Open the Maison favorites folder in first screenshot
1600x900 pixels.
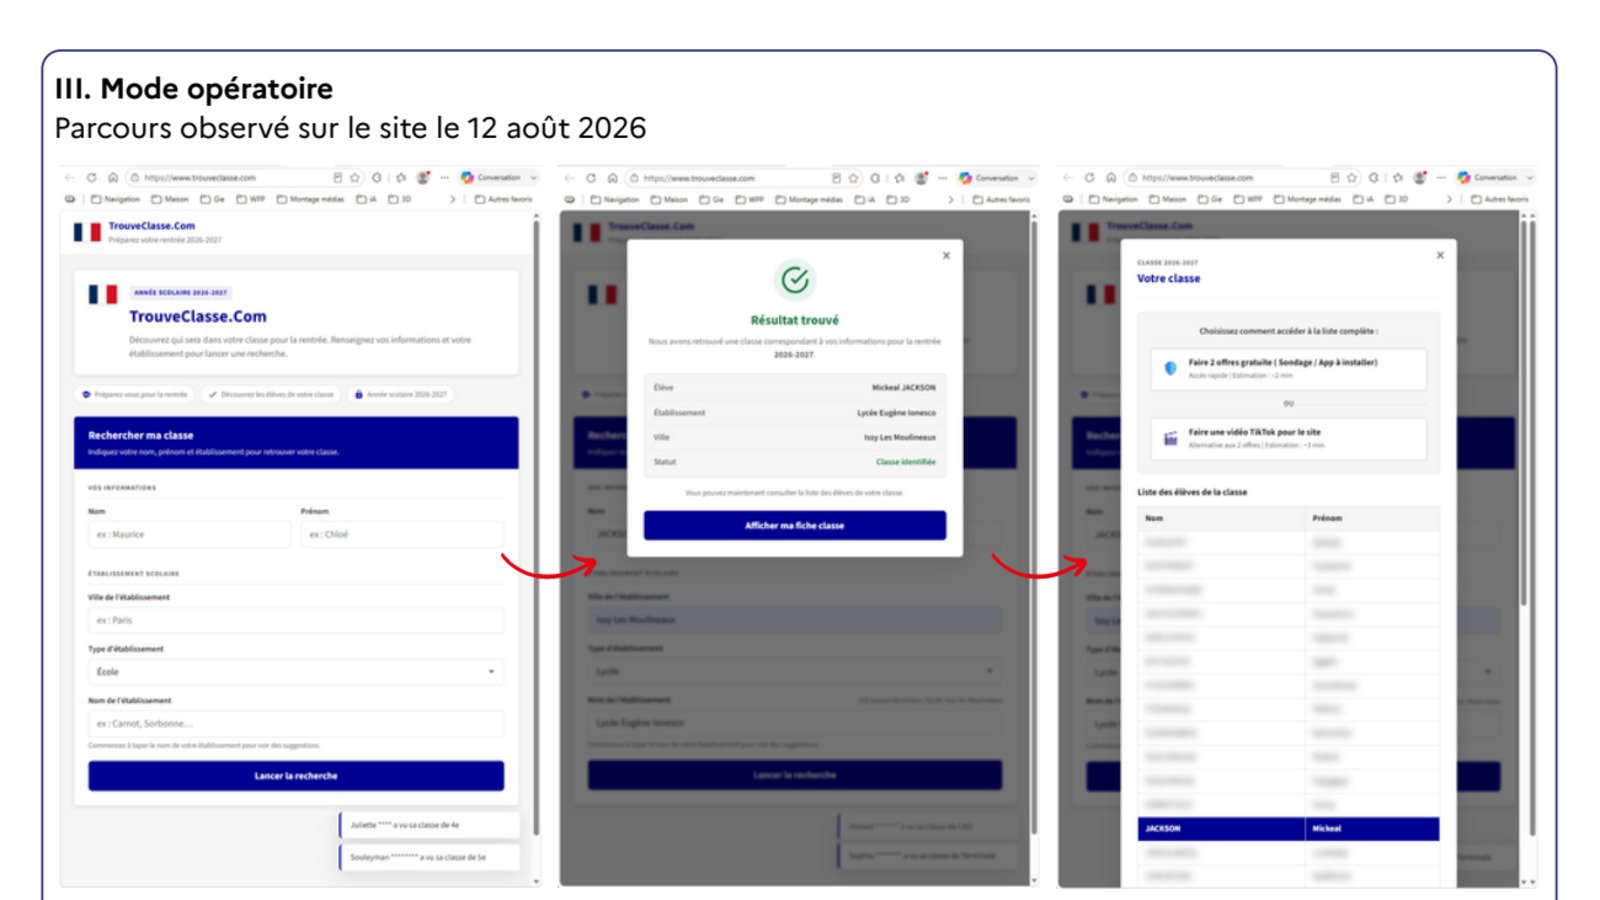(170, 199)
